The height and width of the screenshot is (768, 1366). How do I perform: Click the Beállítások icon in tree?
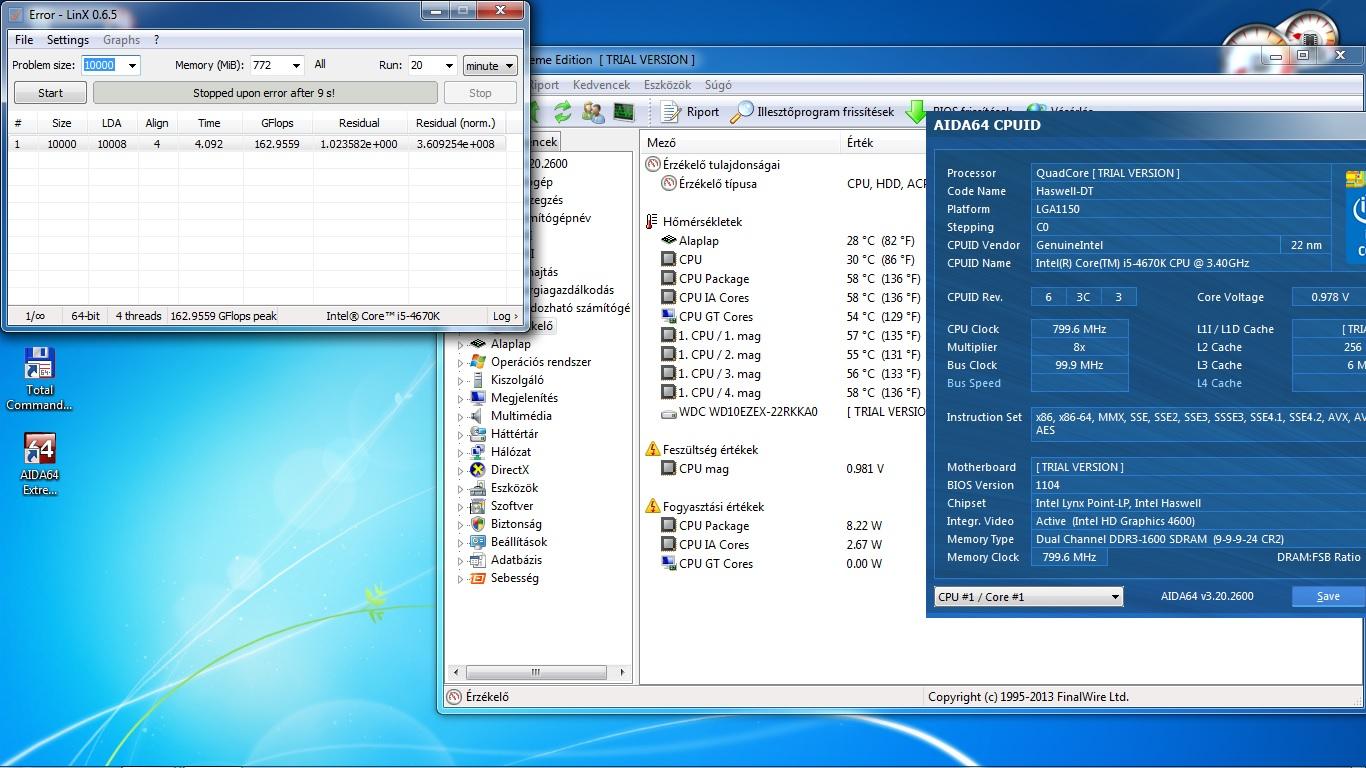tap(477, 542)
